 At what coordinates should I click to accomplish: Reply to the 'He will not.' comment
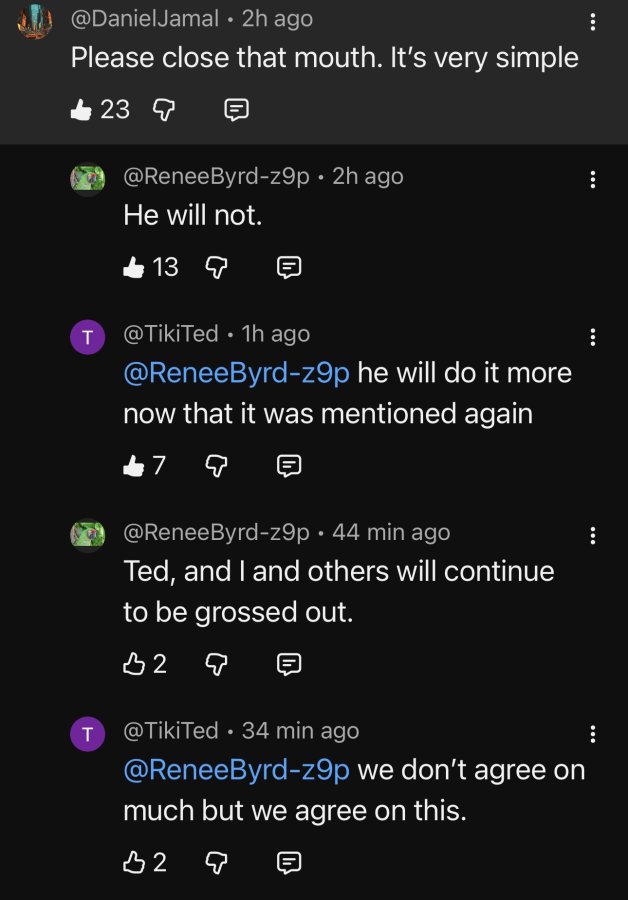[x=289, y=267]
